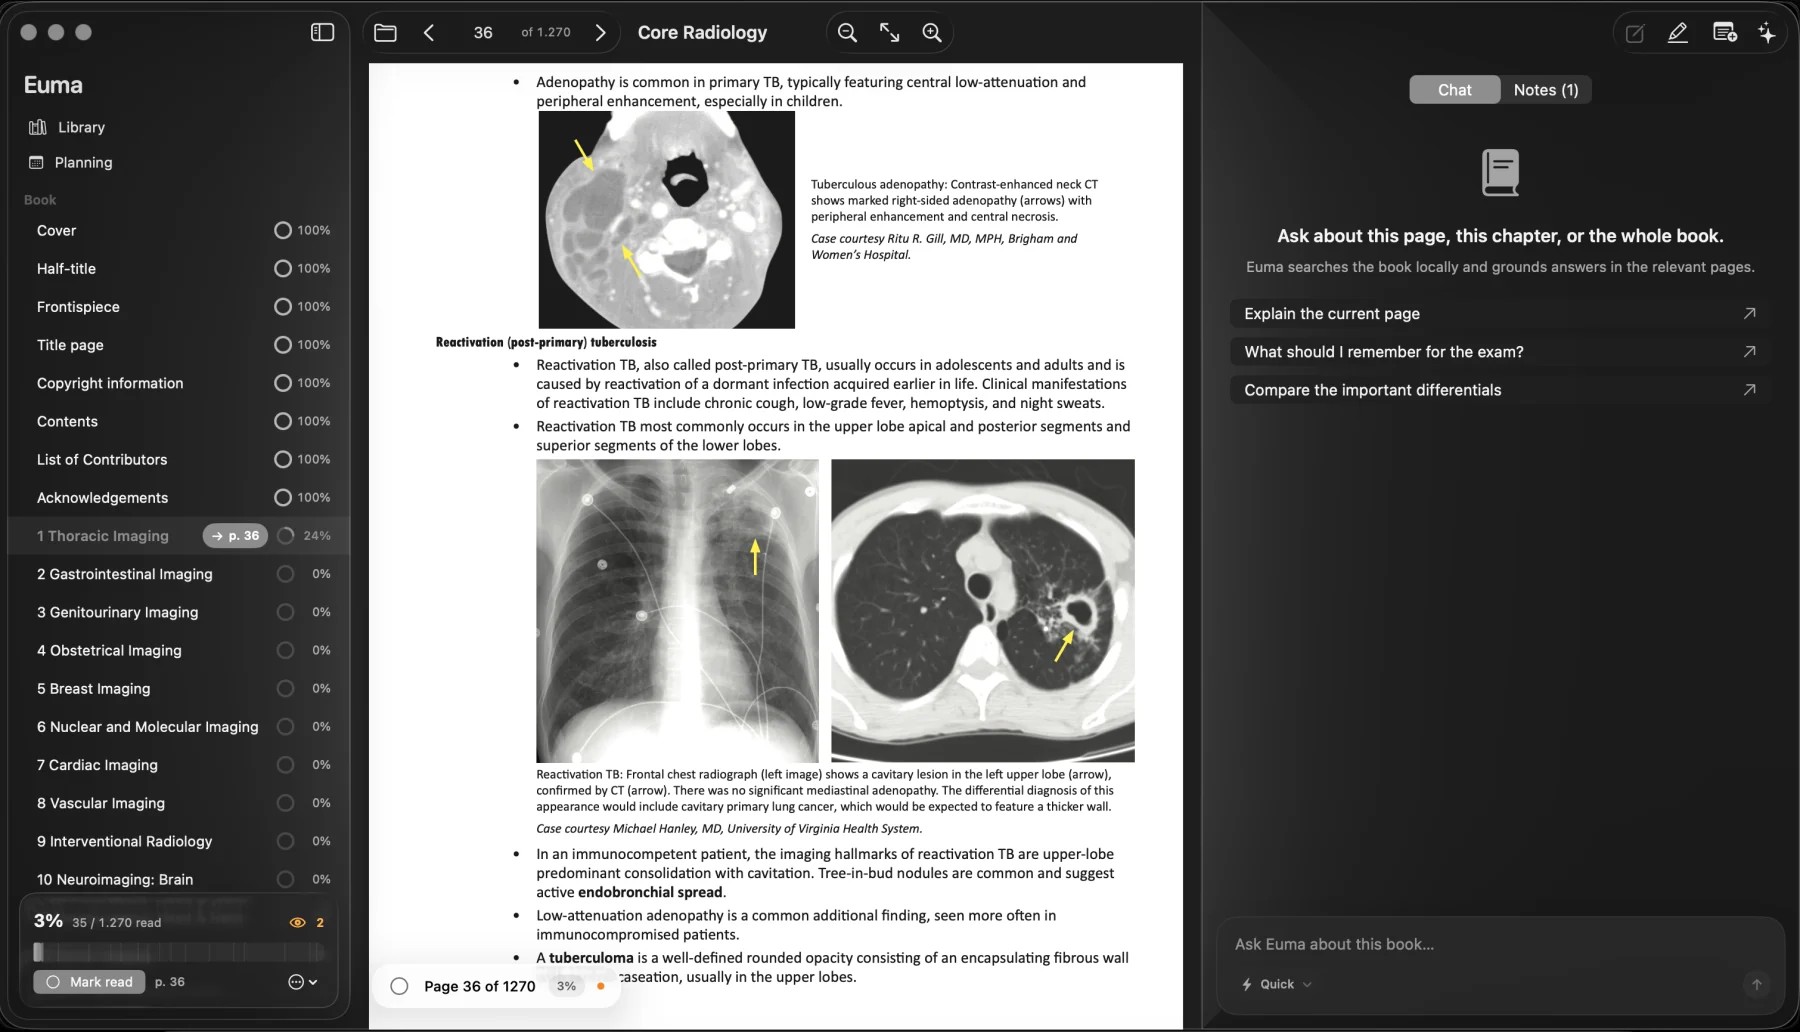This screenshot has width=1800, height=1032.
Task: Jump to p. 36 badge in Thoracic Imaging
Action: tap(235, 536)
